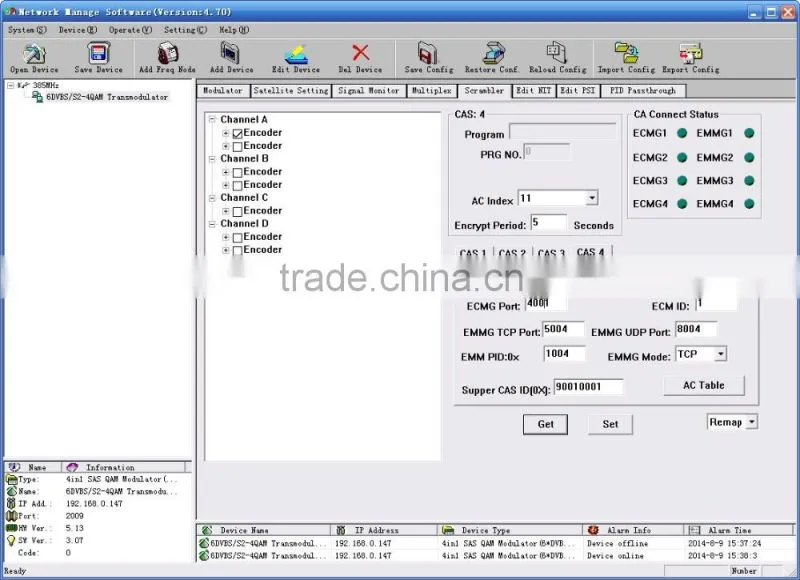Collapse the Channel C tree node
The width and height of the screenshot is (800, 580).
212,198
